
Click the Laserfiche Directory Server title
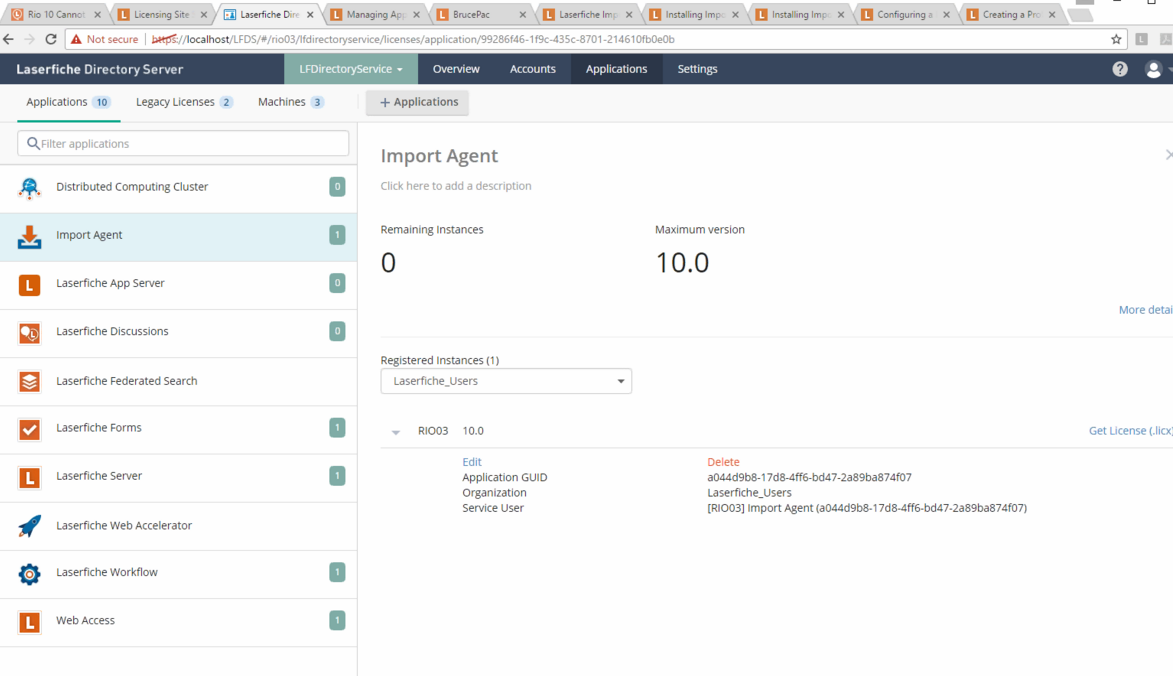click(99, 69)
